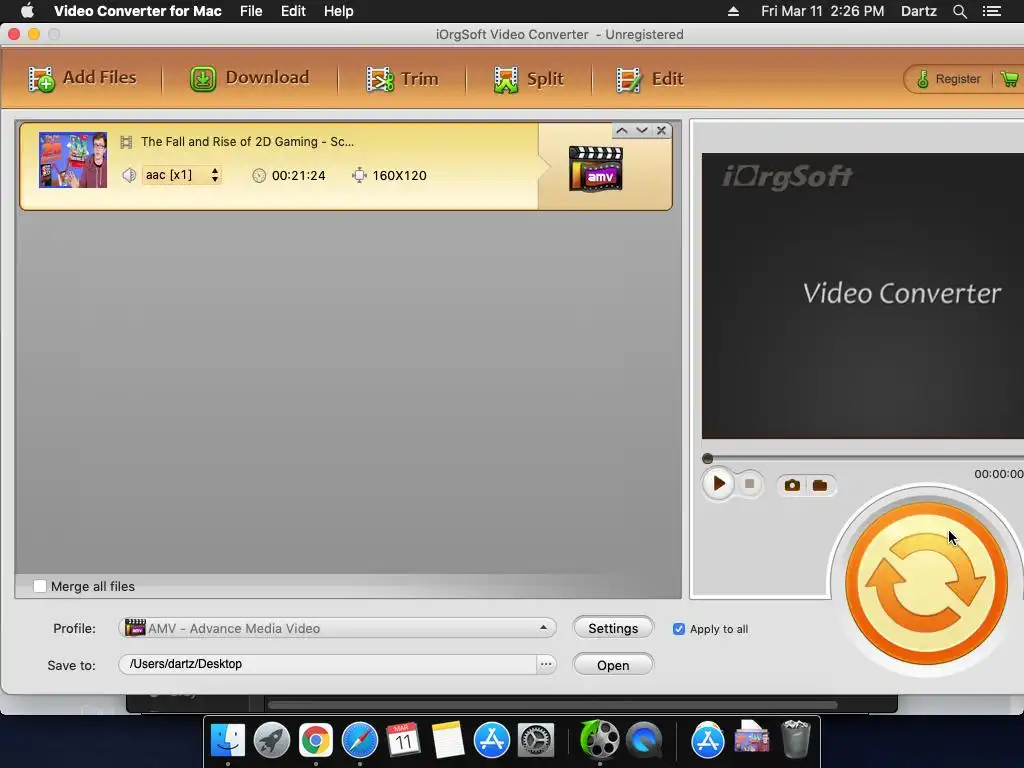Click the Settings button

[x=613, y=628]
